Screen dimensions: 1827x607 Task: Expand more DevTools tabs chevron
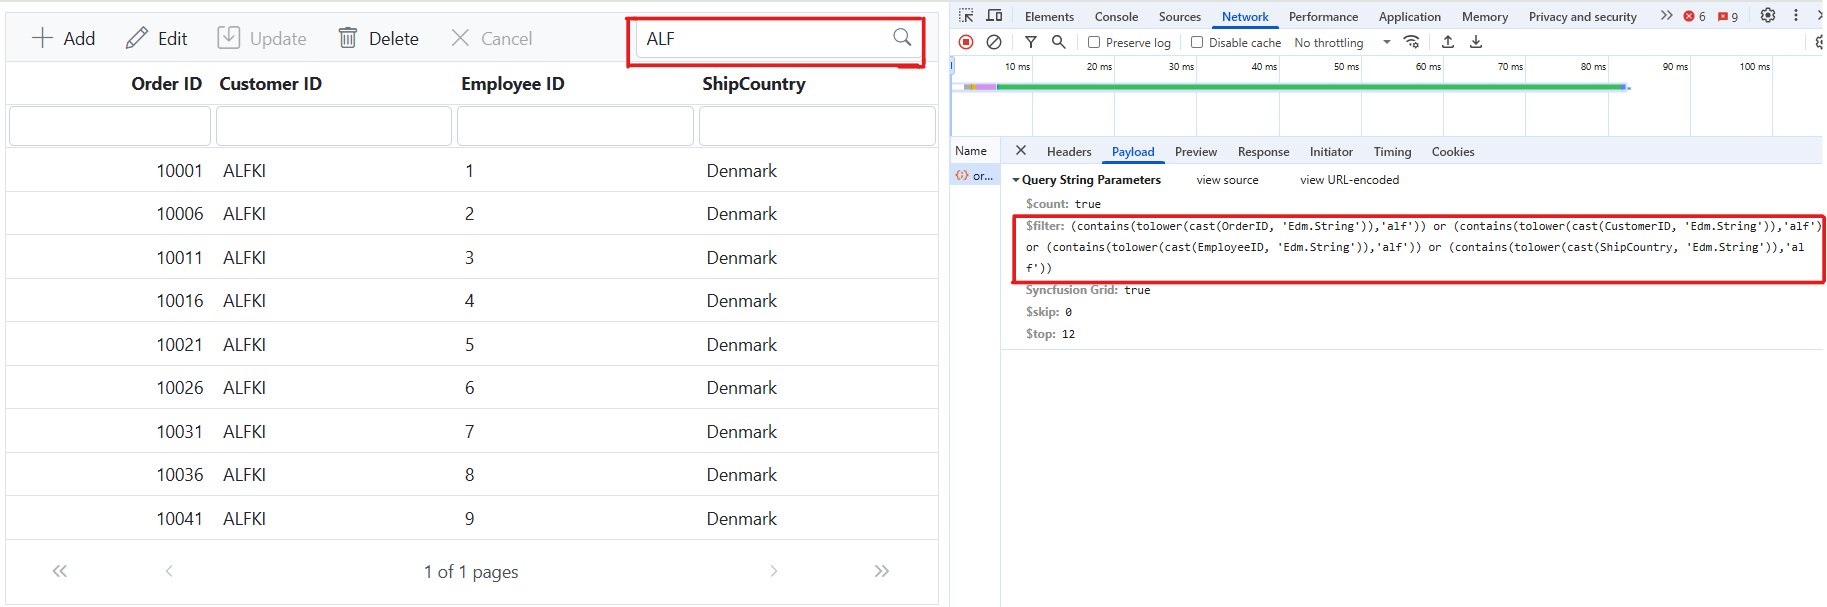pyautogui.click(x=1666, y=16)
